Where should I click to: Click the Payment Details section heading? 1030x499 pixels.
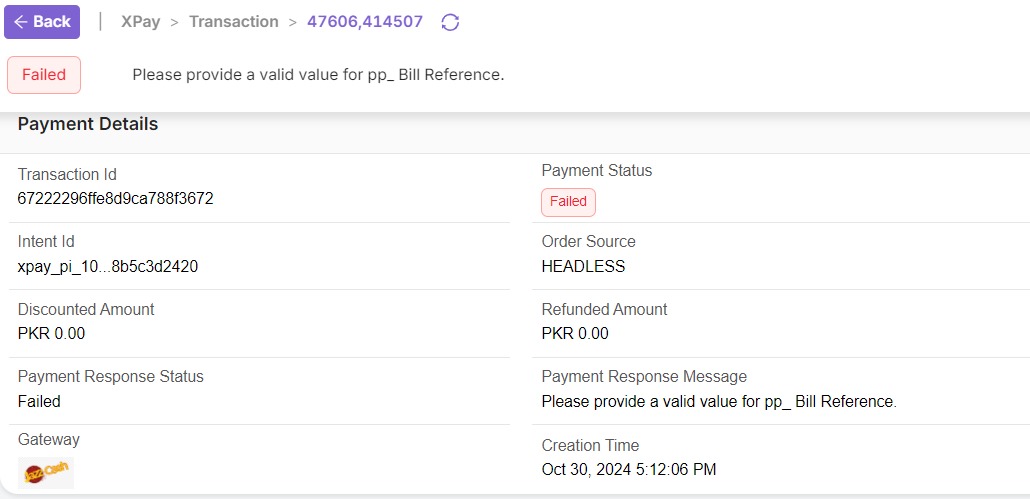[x=88, y=125]
